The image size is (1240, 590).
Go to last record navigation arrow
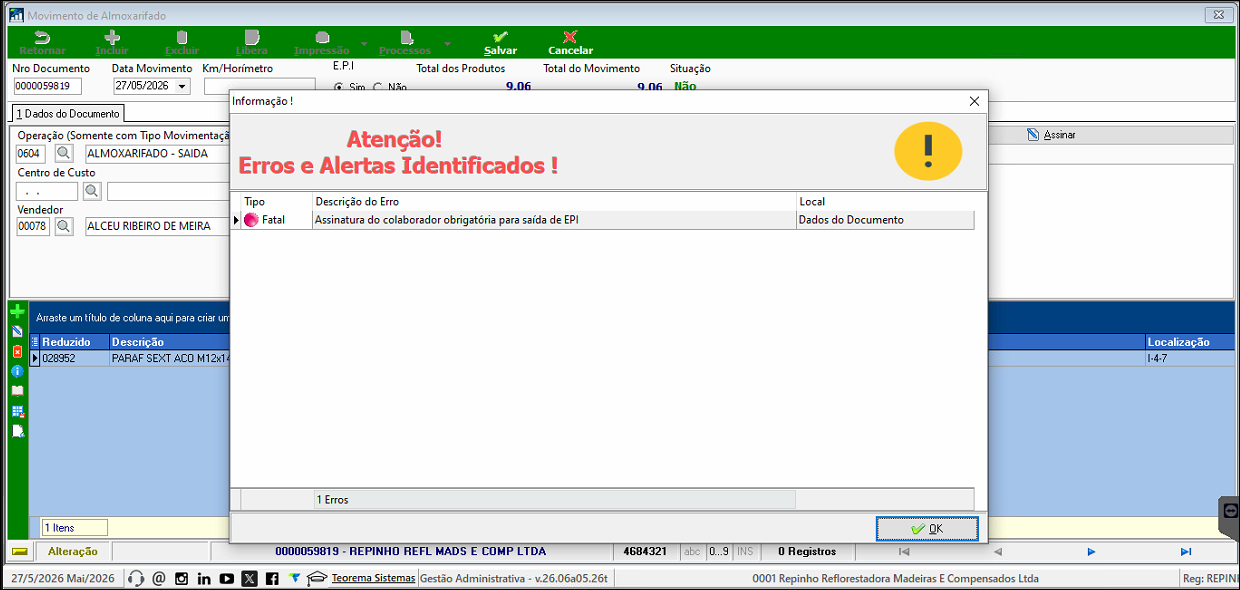tap(1186, 551)
